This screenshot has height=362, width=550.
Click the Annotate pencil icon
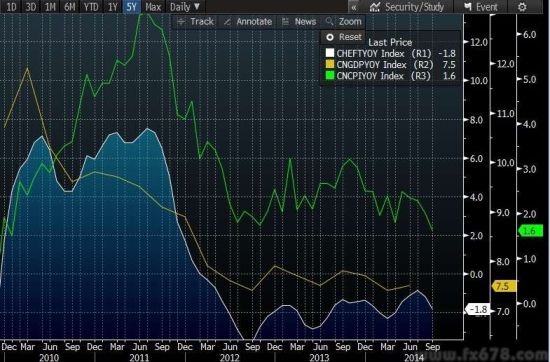(227, 22)
